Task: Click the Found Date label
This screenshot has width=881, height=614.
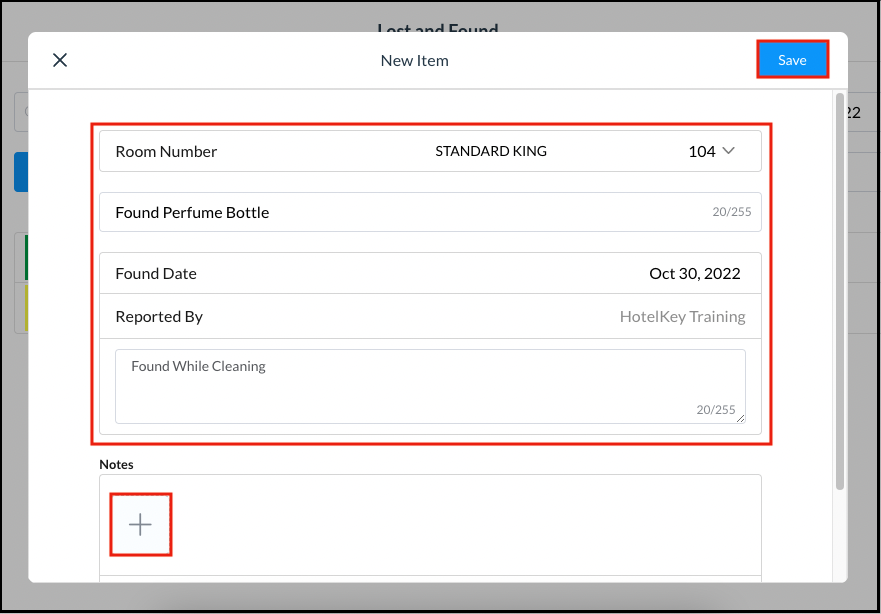Action: 156,274
